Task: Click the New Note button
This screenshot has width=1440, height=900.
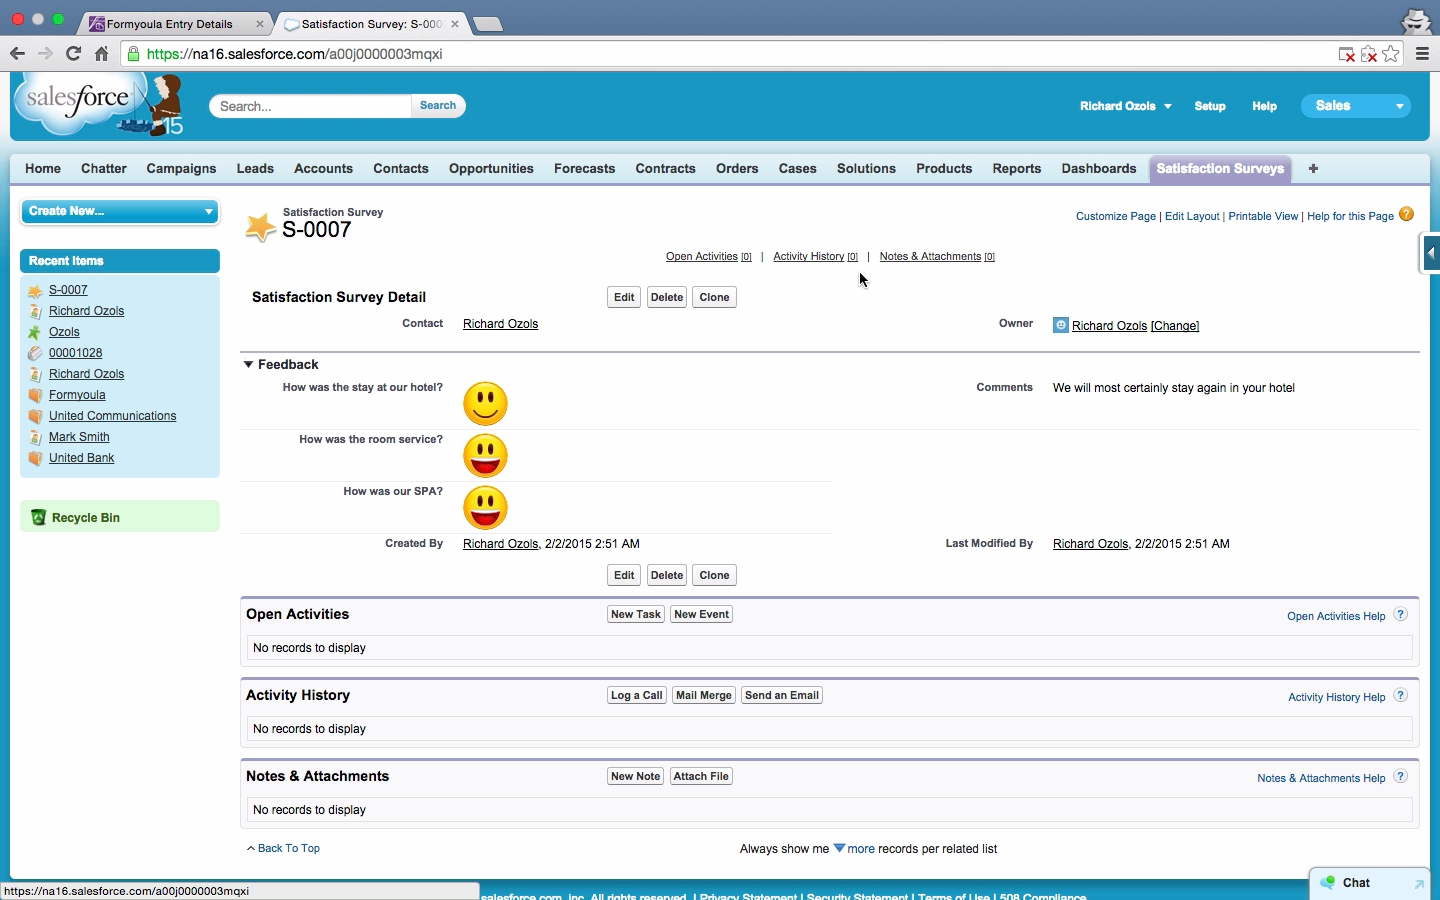Action: click(636, 776)
